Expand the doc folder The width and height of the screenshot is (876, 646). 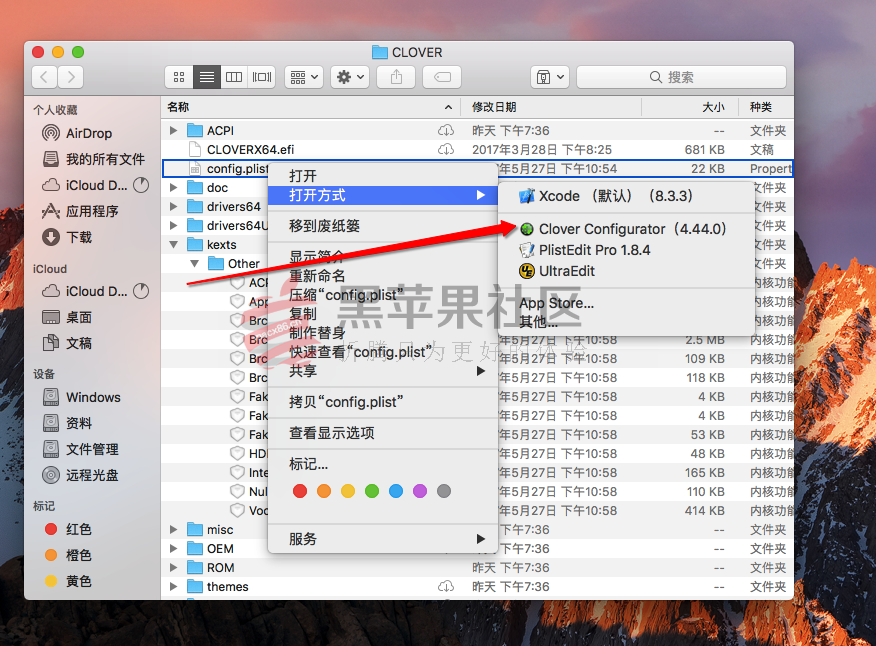tap(173, 188)
